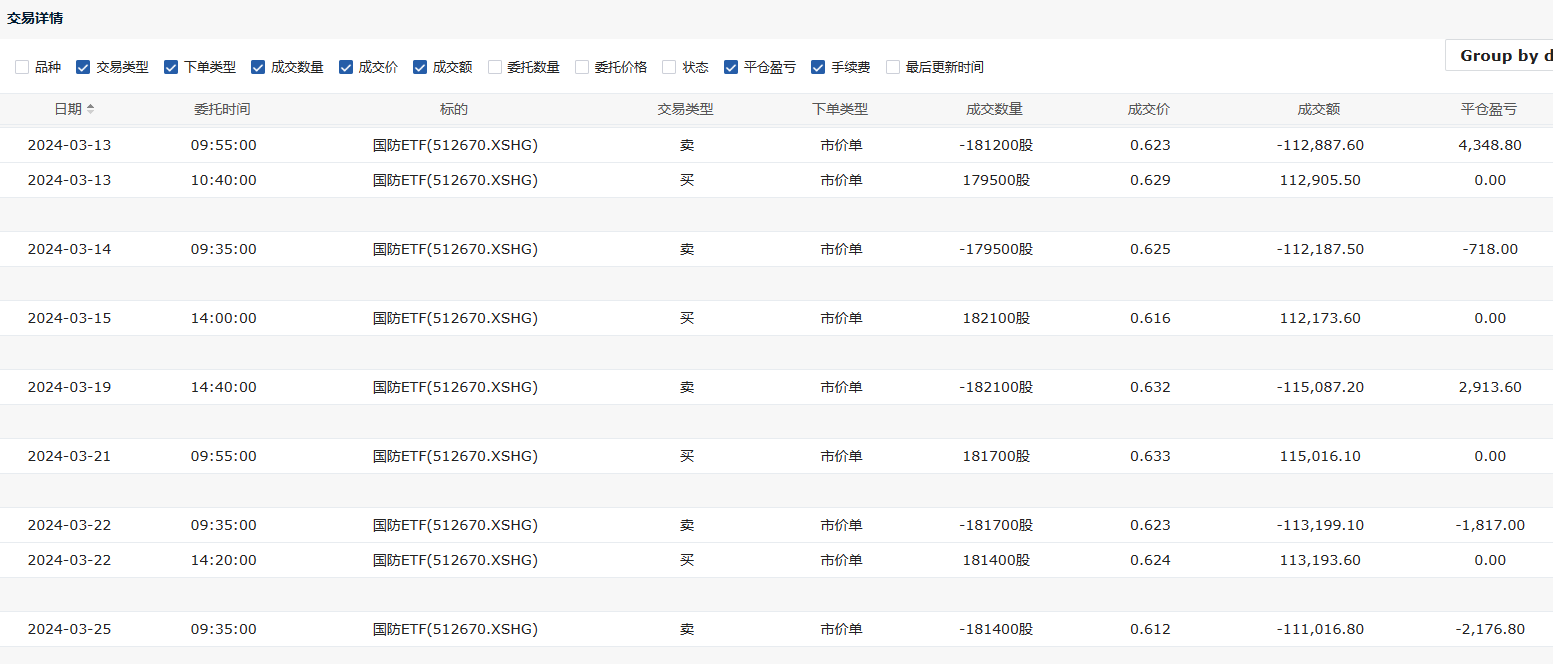
Task: Click the -2,176.80 loss cell
Action: (1490, 629)
